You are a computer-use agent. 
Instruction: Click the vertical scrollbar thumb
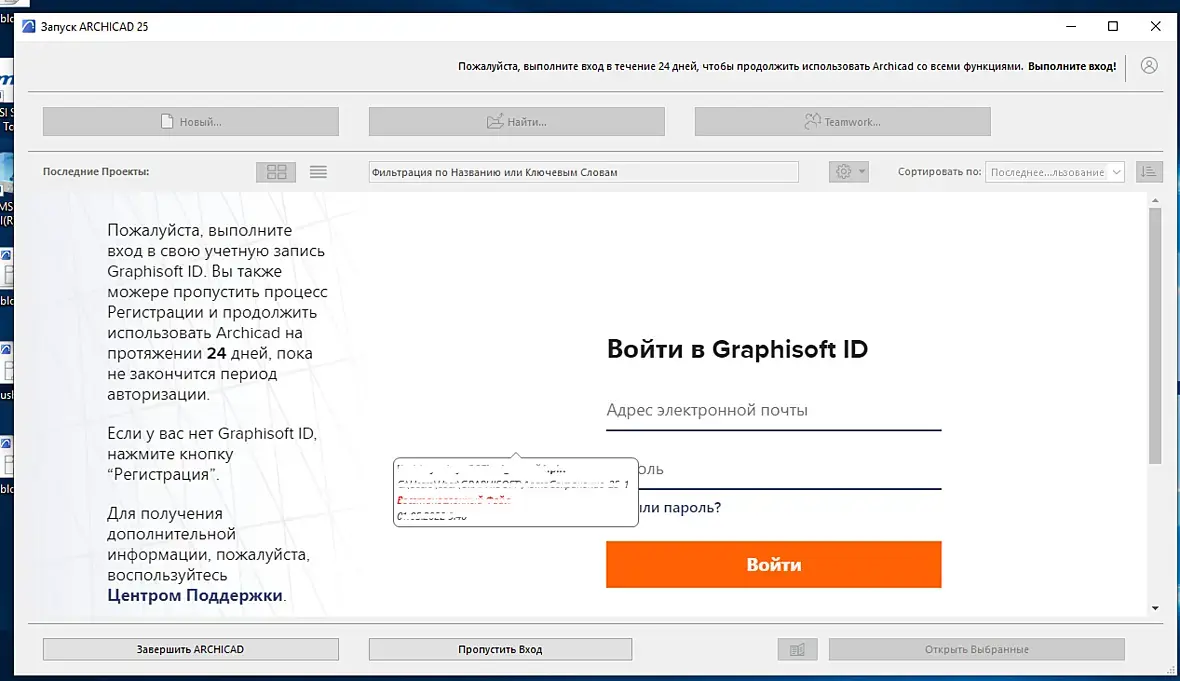click(x=1155, y=336)
